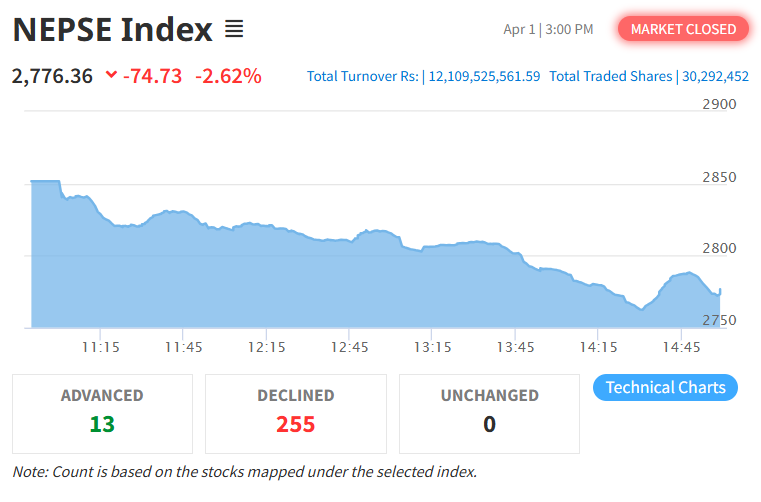Click the red down-arrow change indicator
The image size is (761, 502).
pyautogui.click(x=110, y=75)
